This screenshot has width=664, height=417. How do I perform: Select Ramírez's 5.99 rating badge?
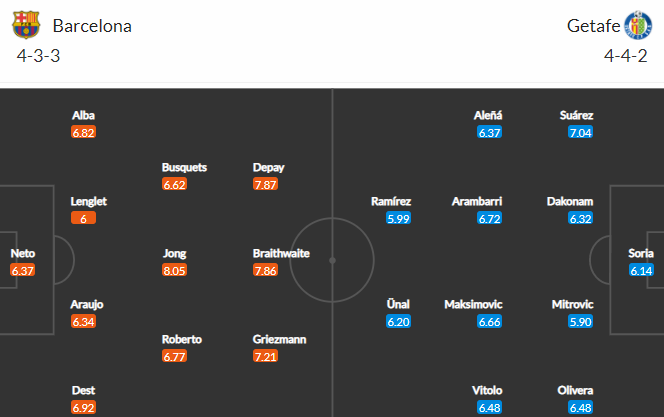[398, 218]
